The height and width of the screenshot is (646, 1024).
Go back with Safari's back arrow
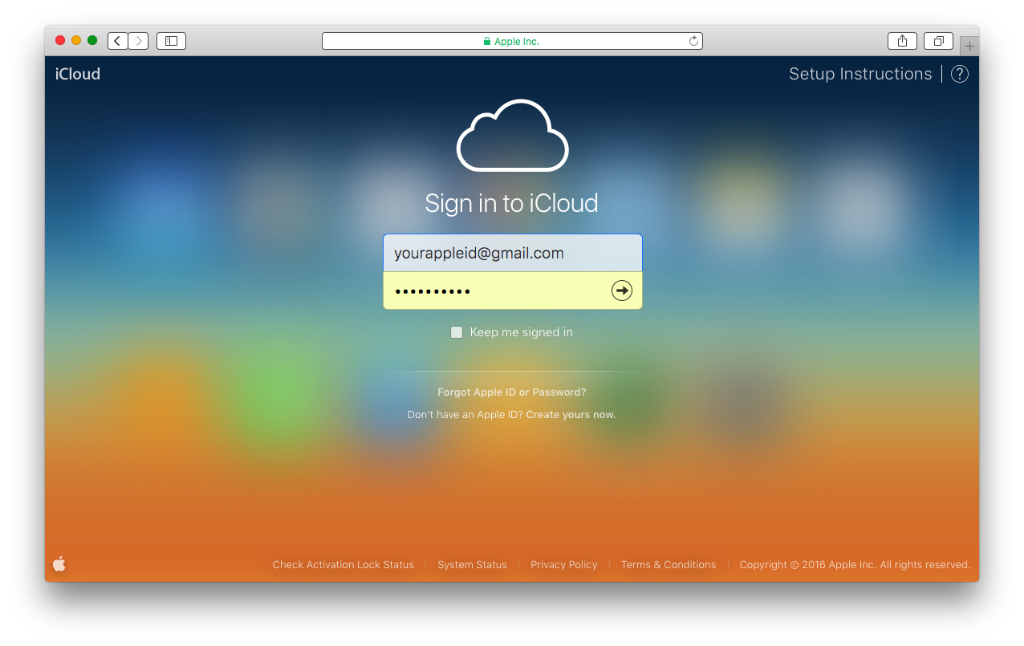pos(118,41)
